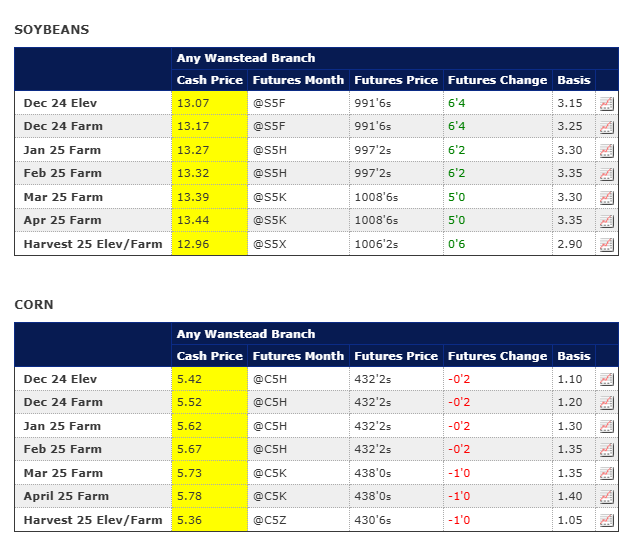Image resolution: width=638 pixels, height=542 pixels.
Task: Click chart icon for soybeans Mar 25 Farm
Action: point(606,197)
